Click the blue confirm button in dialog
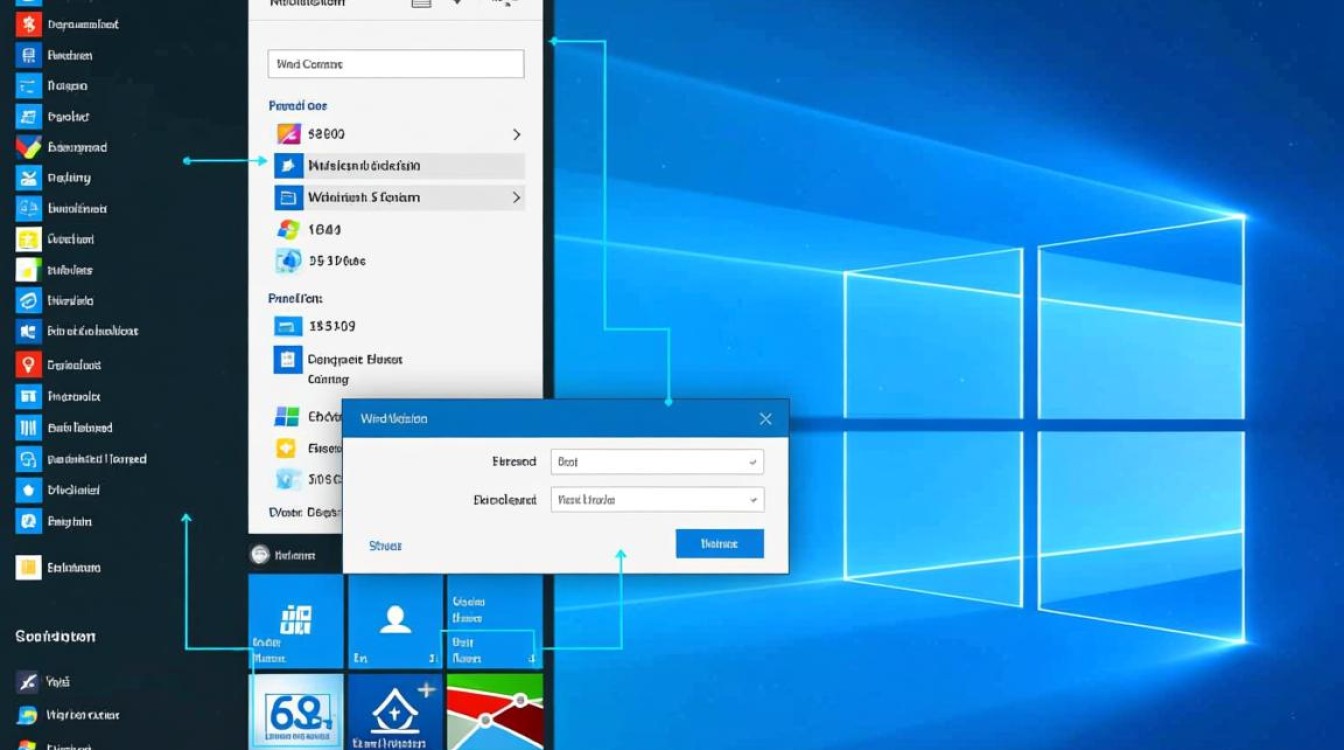1344x750 pixels. [x=719, y=544]
